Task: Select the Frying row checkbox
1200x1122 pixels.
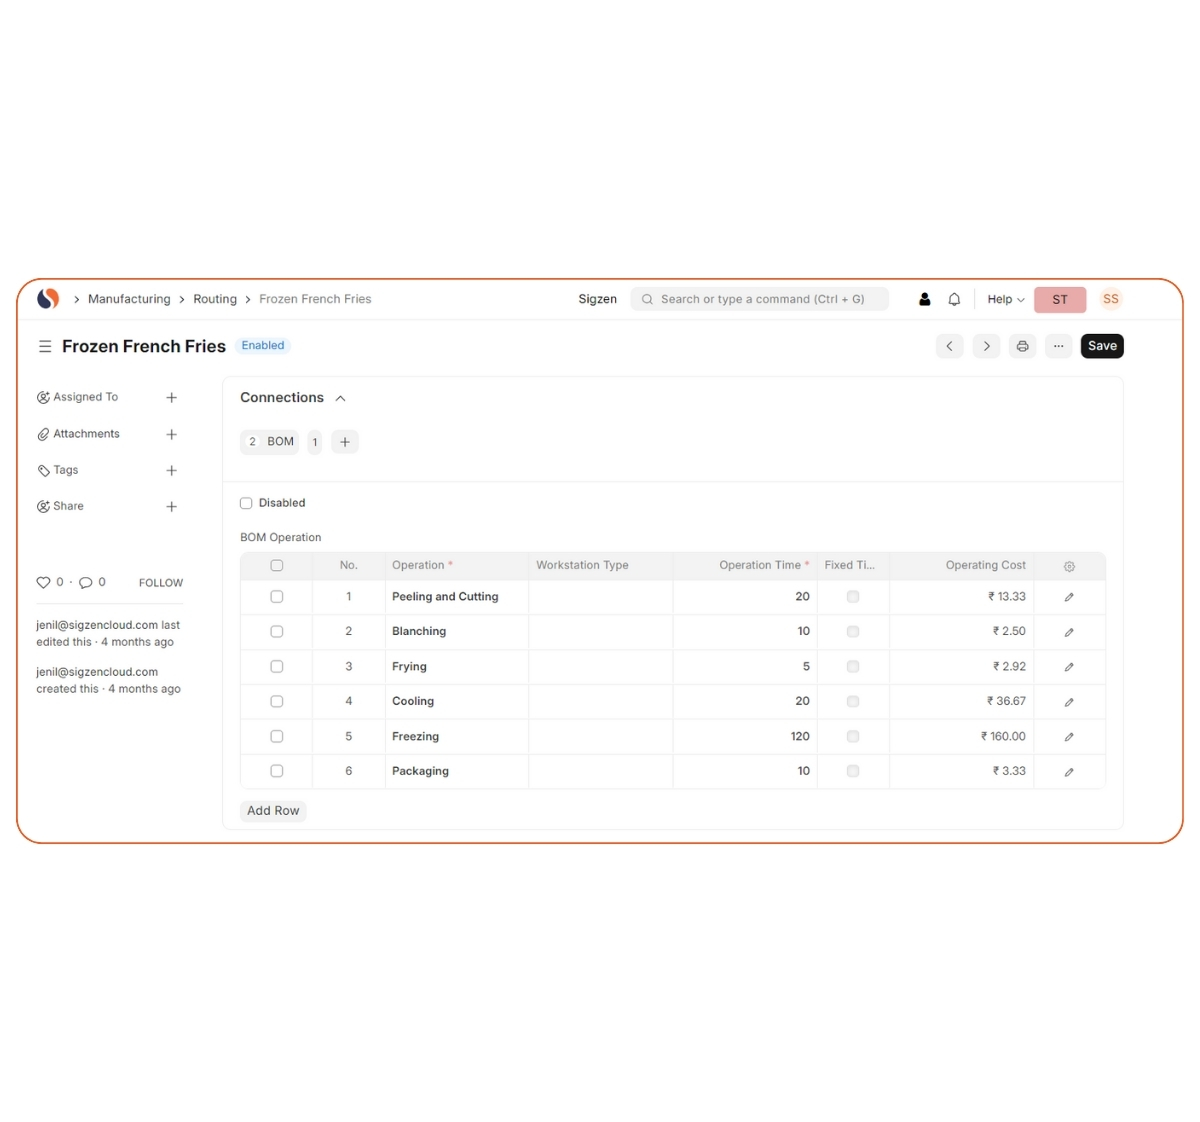Action: pos(277,666)
